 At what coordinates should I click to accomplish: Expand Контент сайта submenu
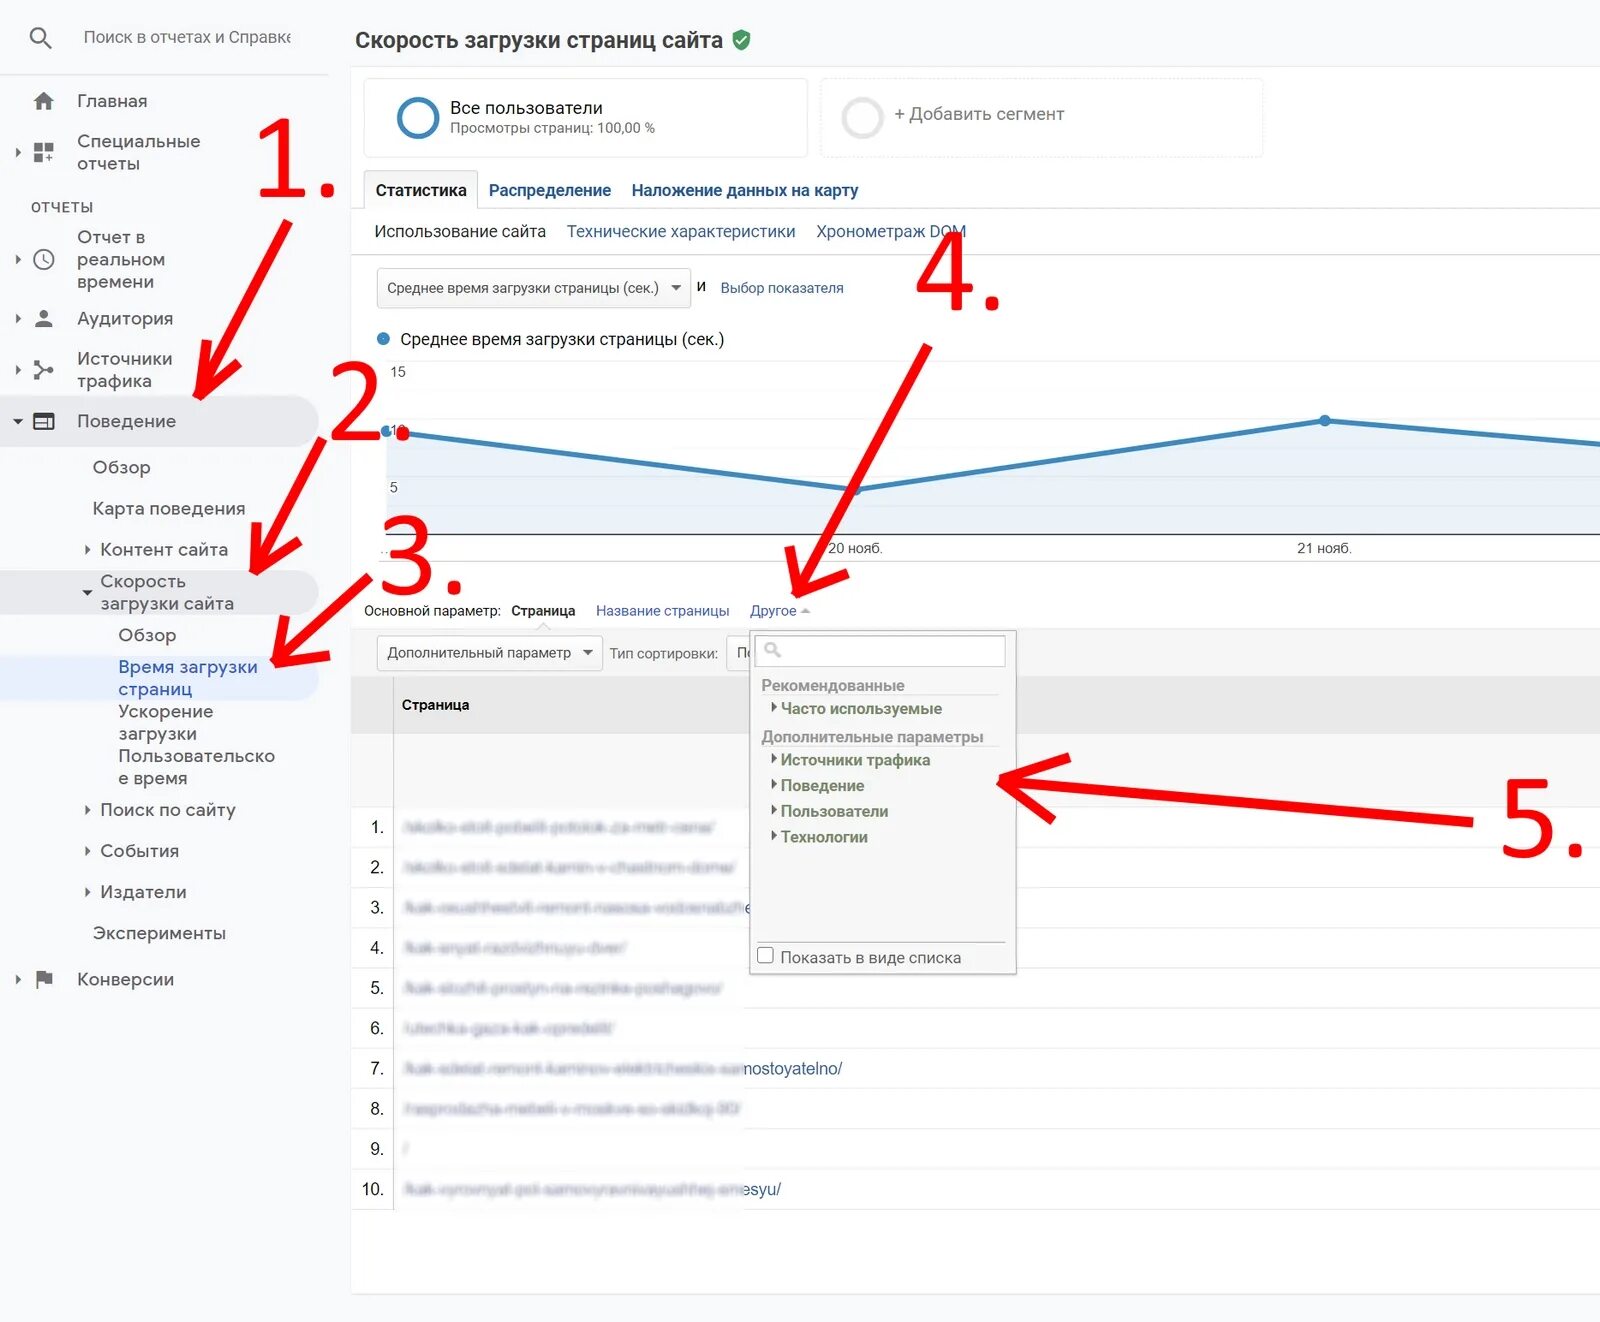point(88,550)
